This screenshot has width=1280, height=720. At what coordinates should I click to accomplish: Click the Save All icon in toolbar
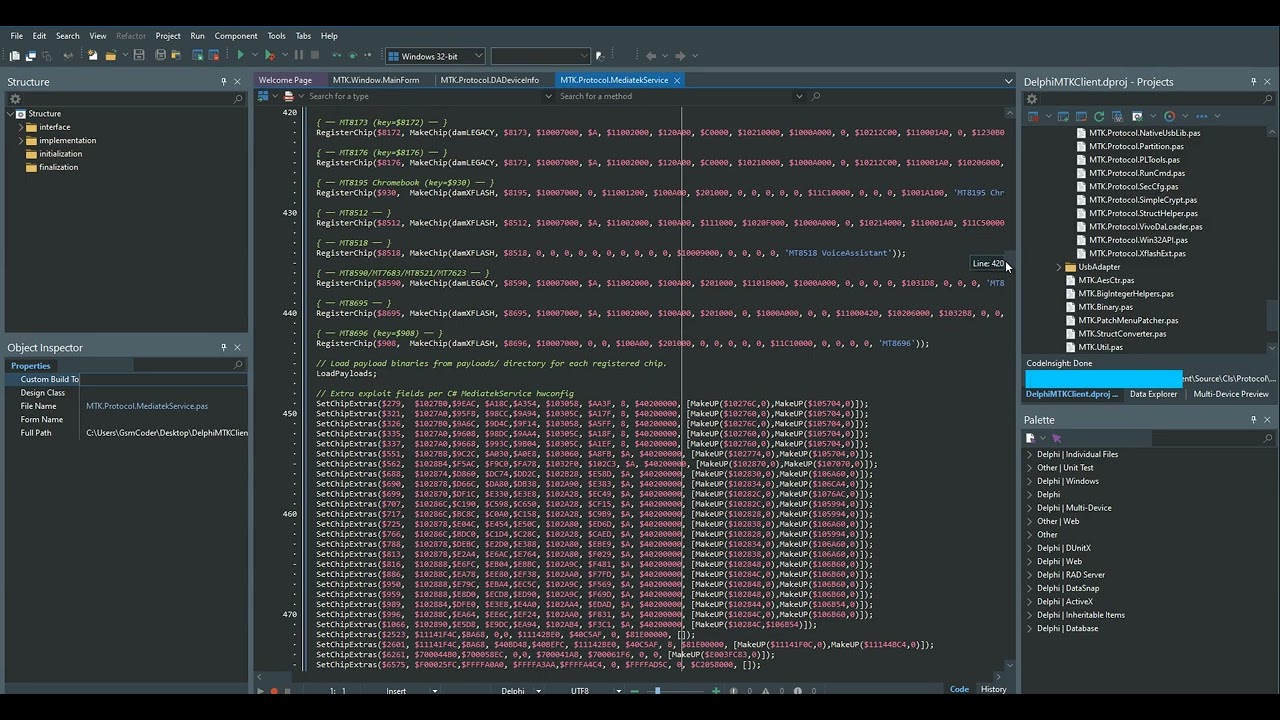pos(160,55)
